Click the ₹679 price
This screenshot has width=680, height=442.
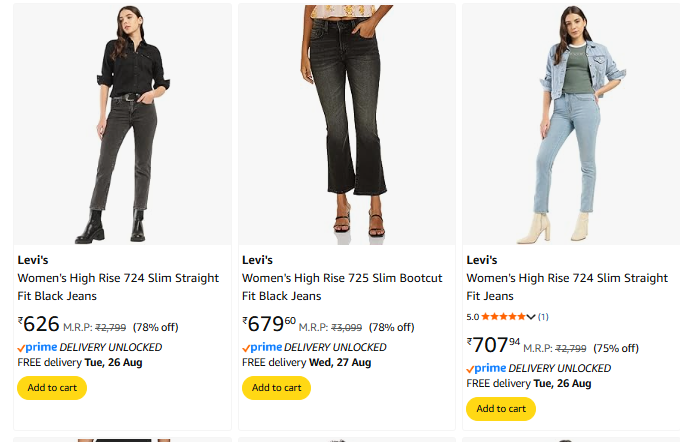tap(268, 324)
